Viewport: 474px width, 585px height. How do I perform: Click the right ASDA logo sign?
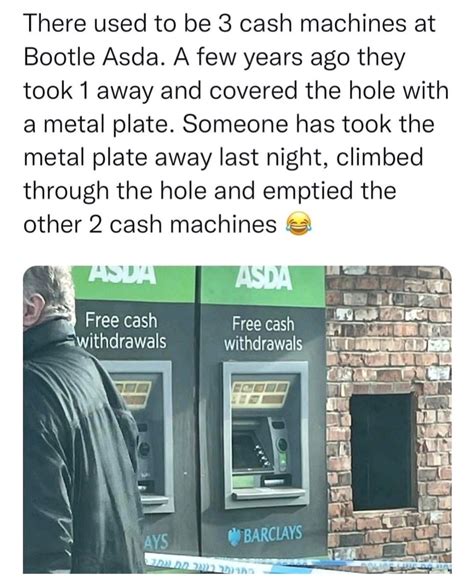pyautogui.click(x=265, y=279)
